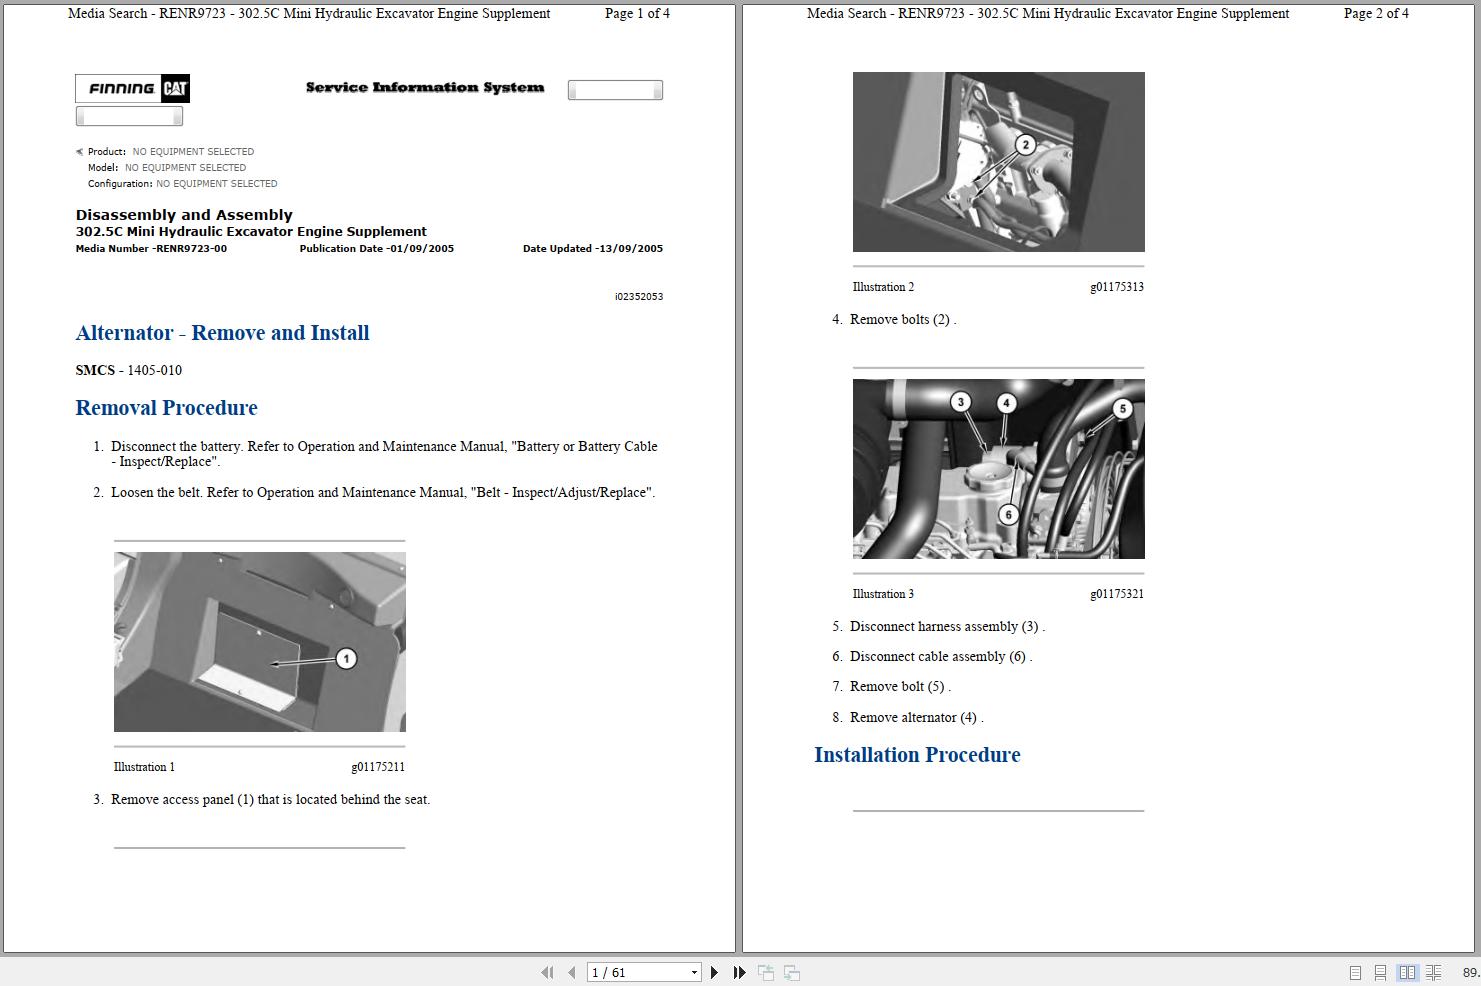The height and width of the screenshot is (986, 1481).
Task: Switch to continuous facing view
Action: [x=1433, y=973]
